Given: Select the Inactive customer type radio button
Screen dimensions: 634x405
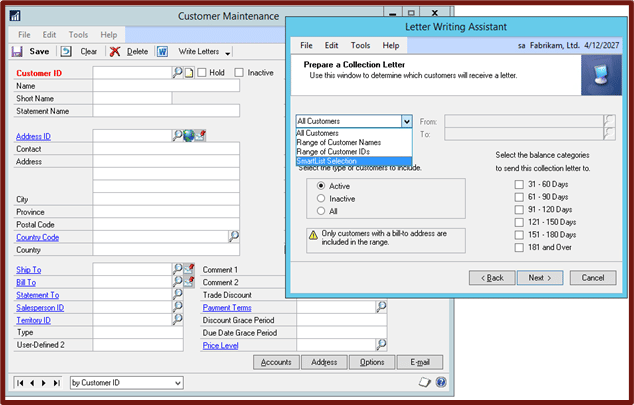Looking at the screenshot, I should tap(320, 198).
